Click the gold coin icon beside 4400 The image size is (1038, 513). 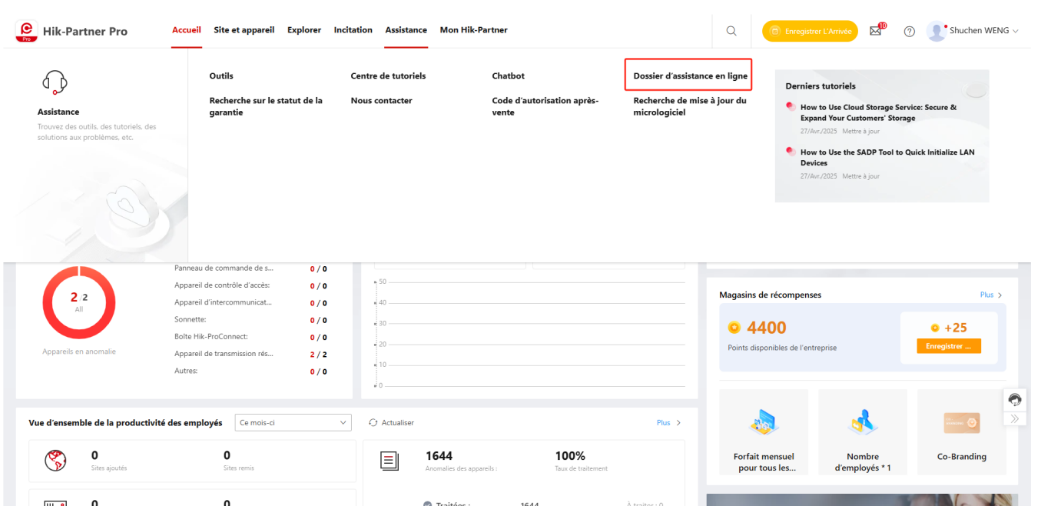733,327
